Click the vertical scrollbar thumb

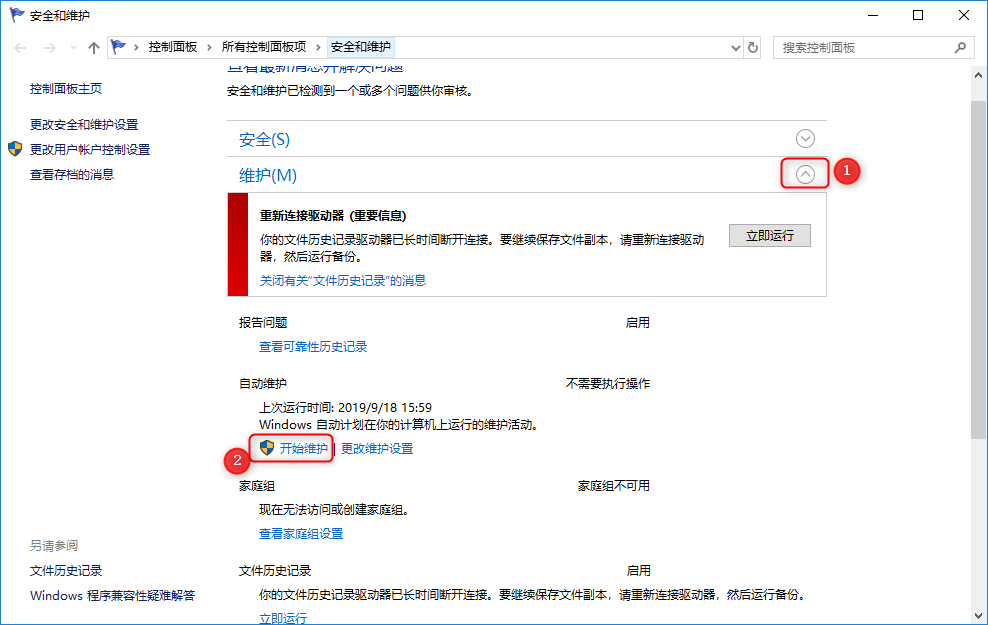click(979, 270)
